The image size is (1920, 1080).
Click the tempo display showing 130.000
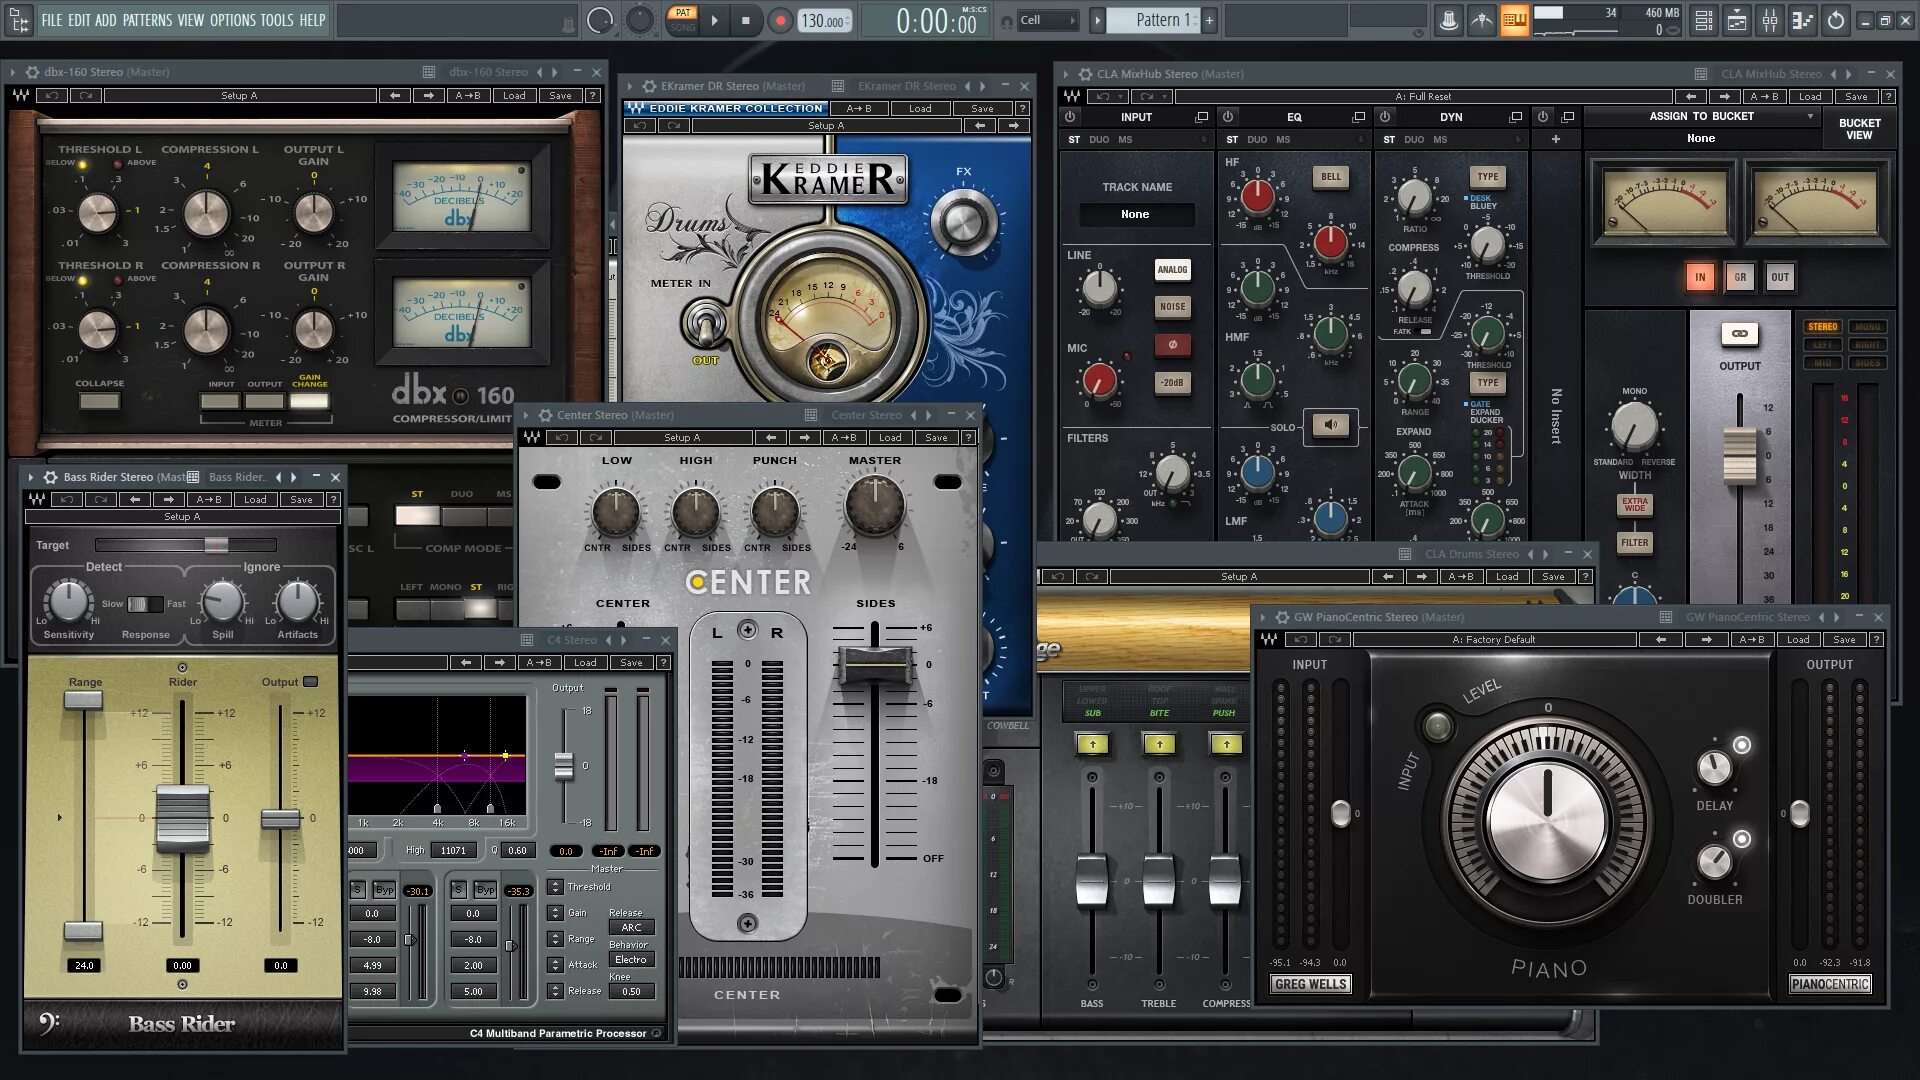[x=822, y=18]
